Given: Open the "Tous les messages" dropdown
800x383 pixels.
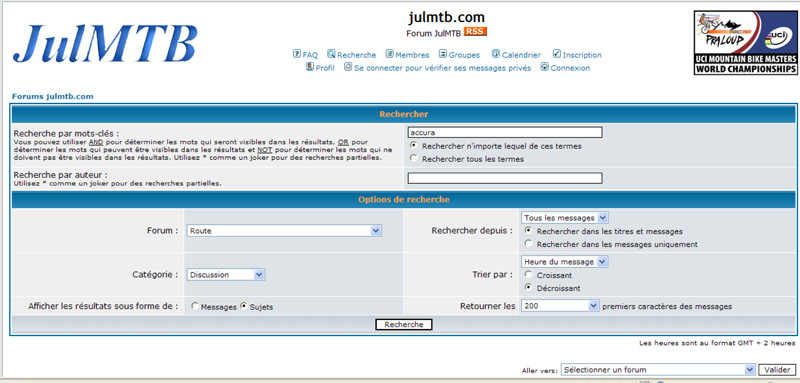Looking at the screenshot, I should 565,218.
